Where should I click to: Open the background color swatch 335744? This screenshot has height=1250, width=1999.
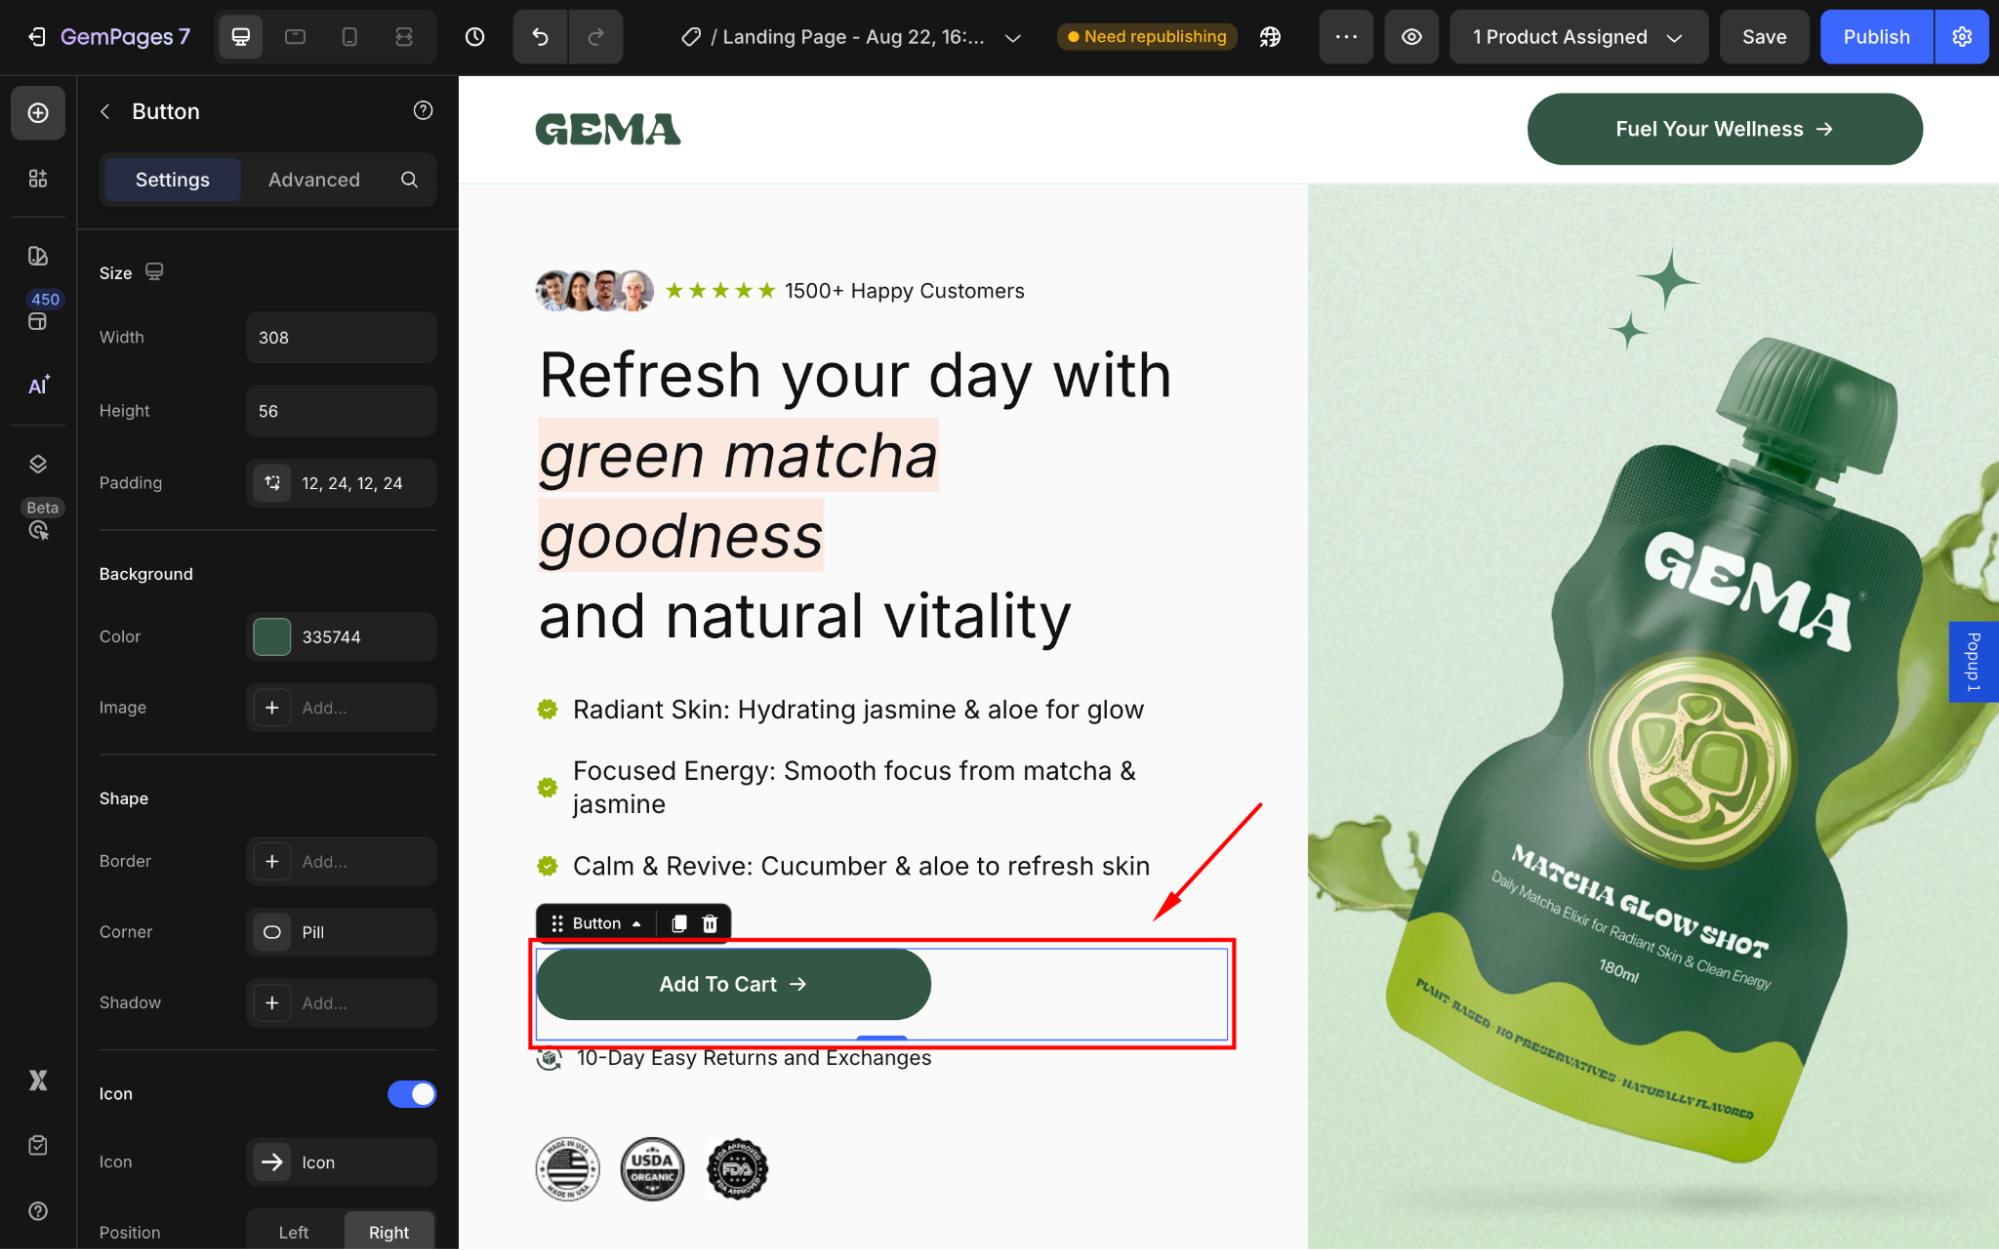(x=272, y=637)
